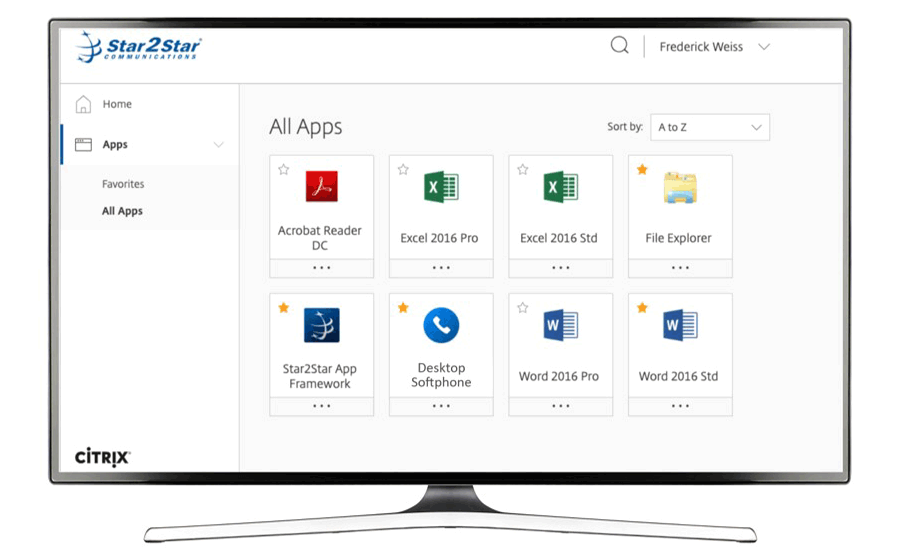900x550 pixels.
Task: Unstar Word 2016 Std favorite
Action: (x=642, y=308)
